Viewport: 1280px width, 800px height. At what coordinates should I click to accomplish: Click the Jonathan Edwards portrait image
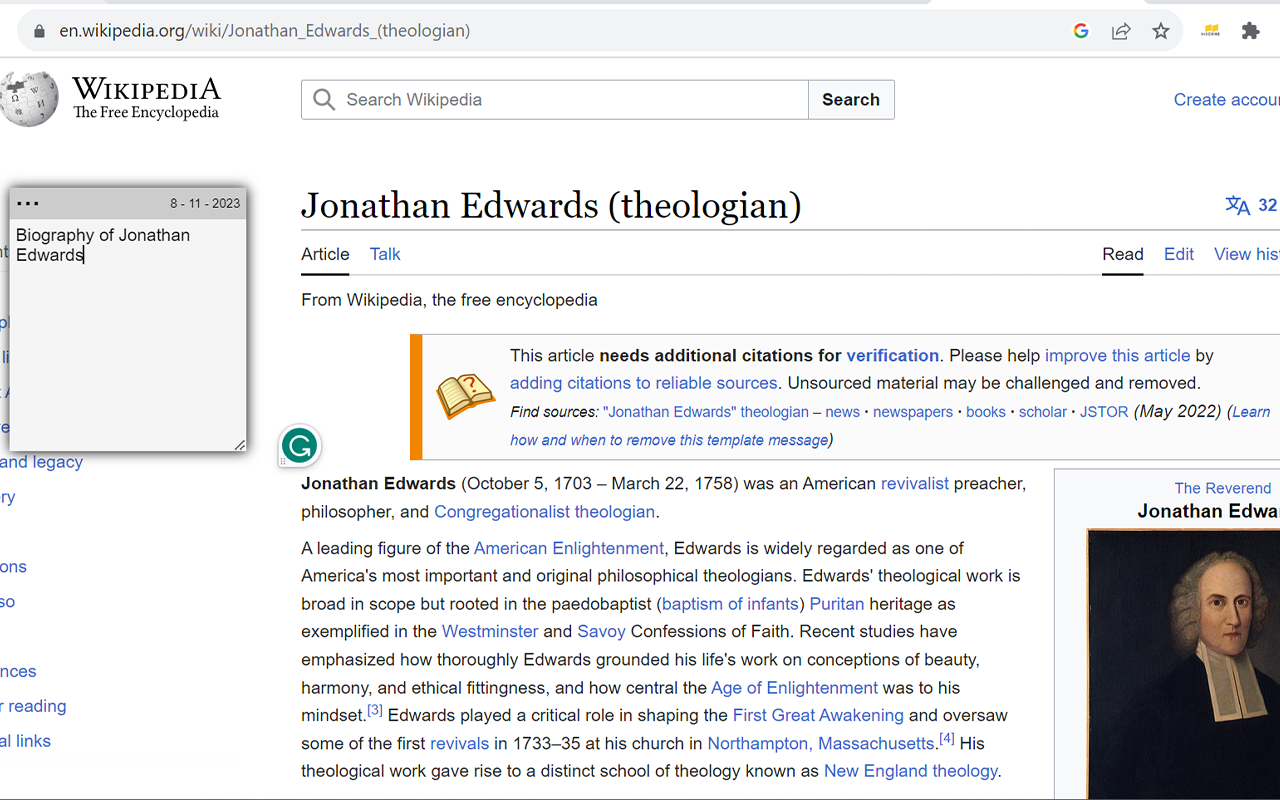1184,664
